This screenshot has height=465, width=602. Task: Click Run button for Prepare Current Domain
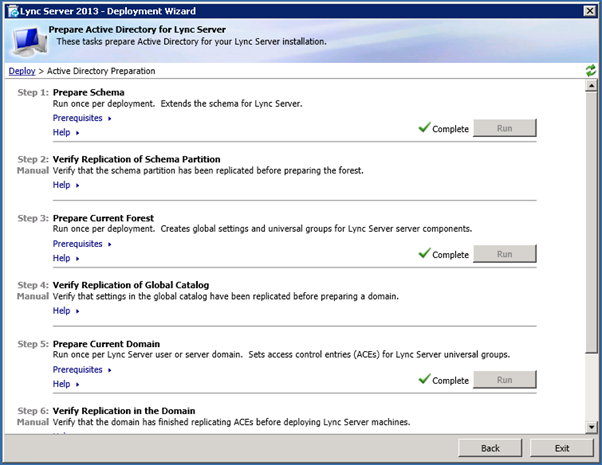pyautogui.click(x=504, y=380)
